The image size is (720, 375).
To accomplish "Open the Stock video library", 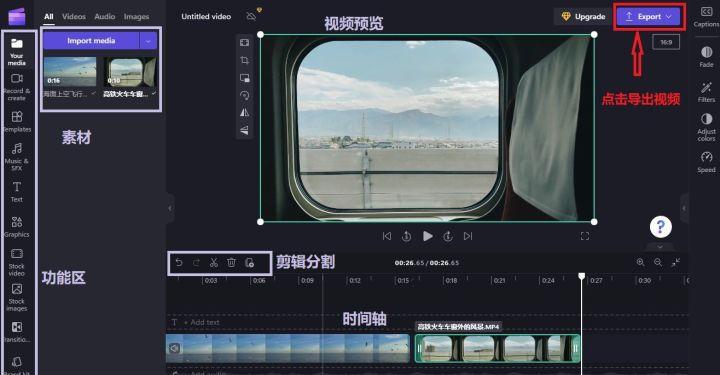I will tap(17, 263).
